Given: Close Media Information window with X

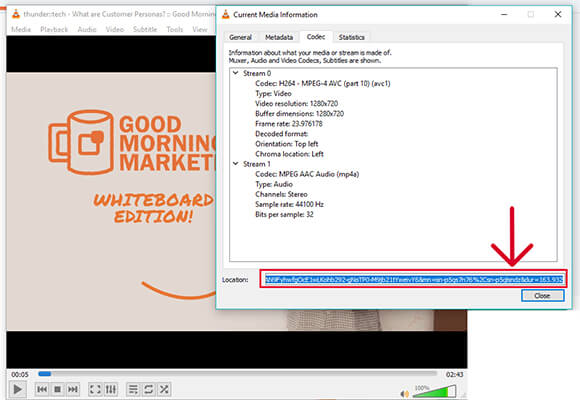Looking at the screenshot, I should [x=558, y=14].
